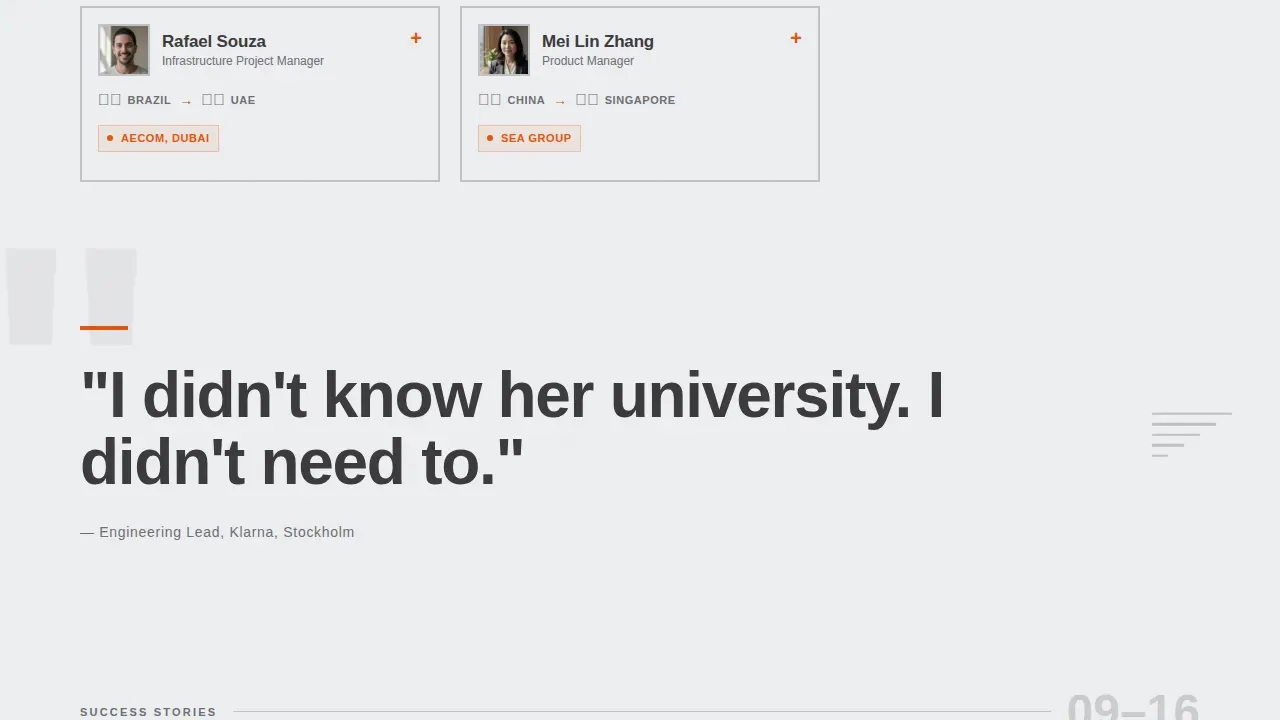Click the orange accent bar above quote
The height and width of the screenshot is (720, 1280).
104,327
